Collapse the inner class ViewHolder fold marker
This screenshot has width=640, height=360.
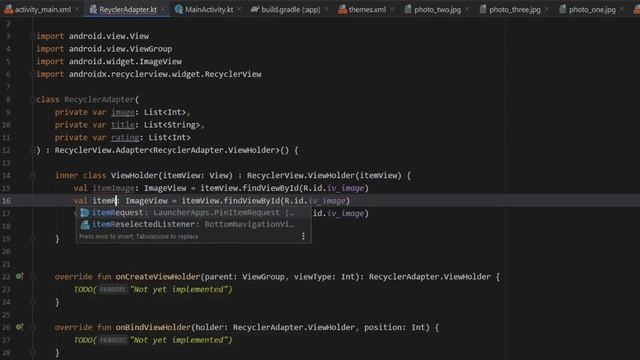[33, 176]
